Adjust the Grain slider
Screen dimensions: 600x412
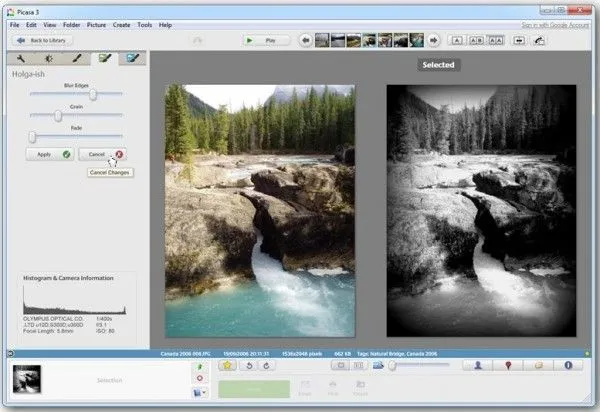click(x=58, y=115)
